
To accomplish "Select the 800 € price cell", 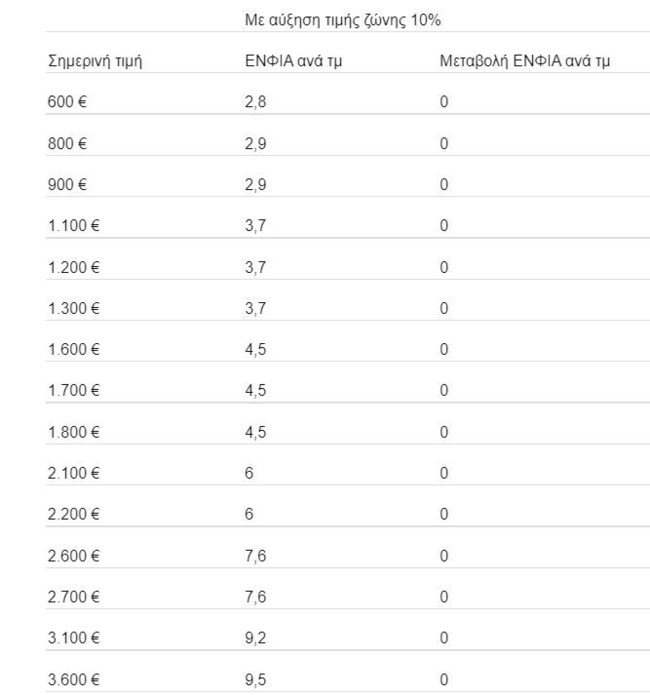I will click(68, 144).
